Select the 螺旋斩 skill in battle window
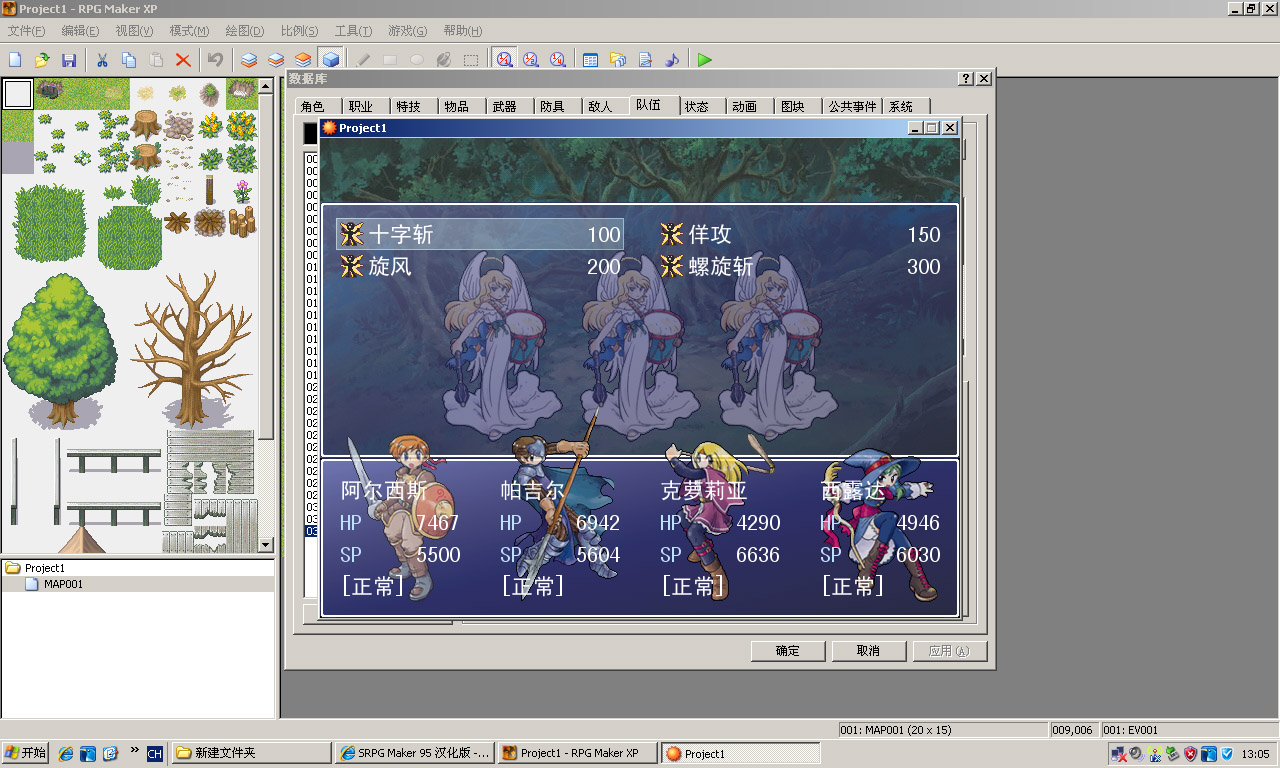Screen dimensions: 1280x768 [800, 267]
